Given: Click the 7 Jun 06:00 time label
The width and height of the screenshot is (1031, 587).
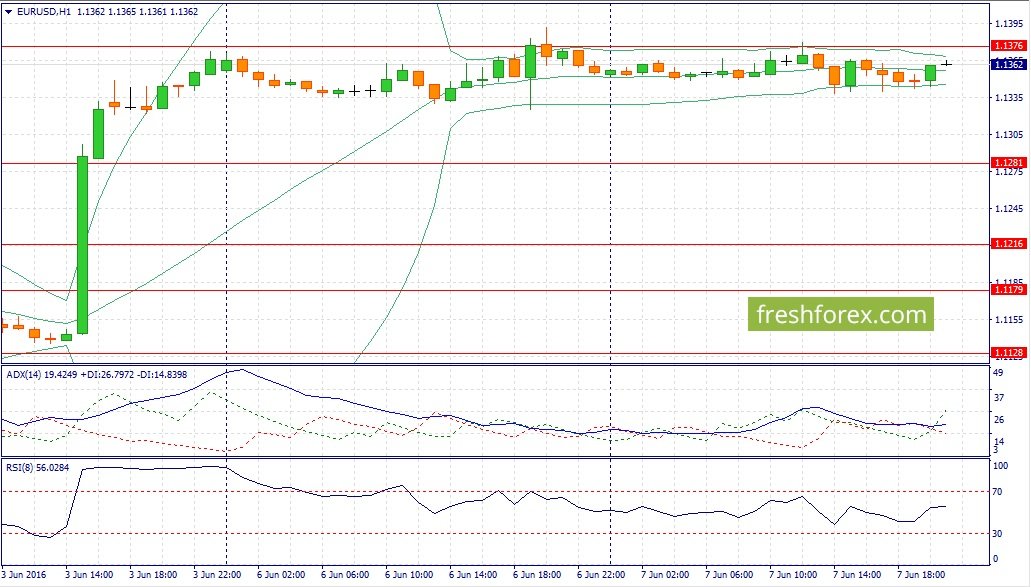Looking at the screenshot, I should click(x=729, y=575).
